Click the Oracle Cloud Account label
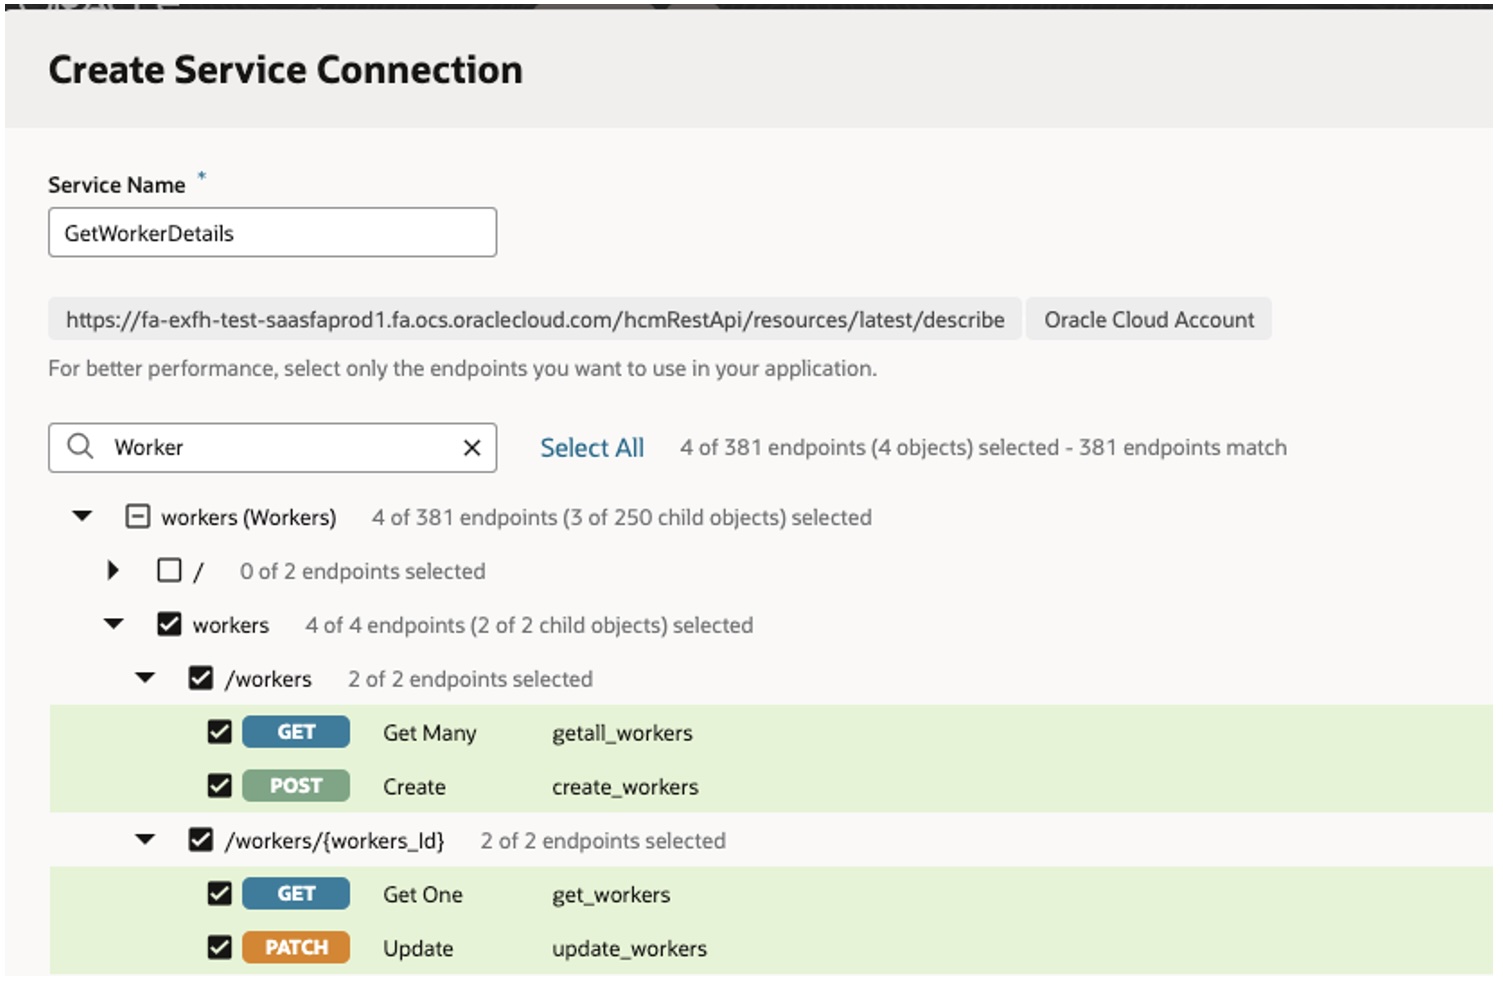Viewport: 1503px width, 982px height. 1148,320
